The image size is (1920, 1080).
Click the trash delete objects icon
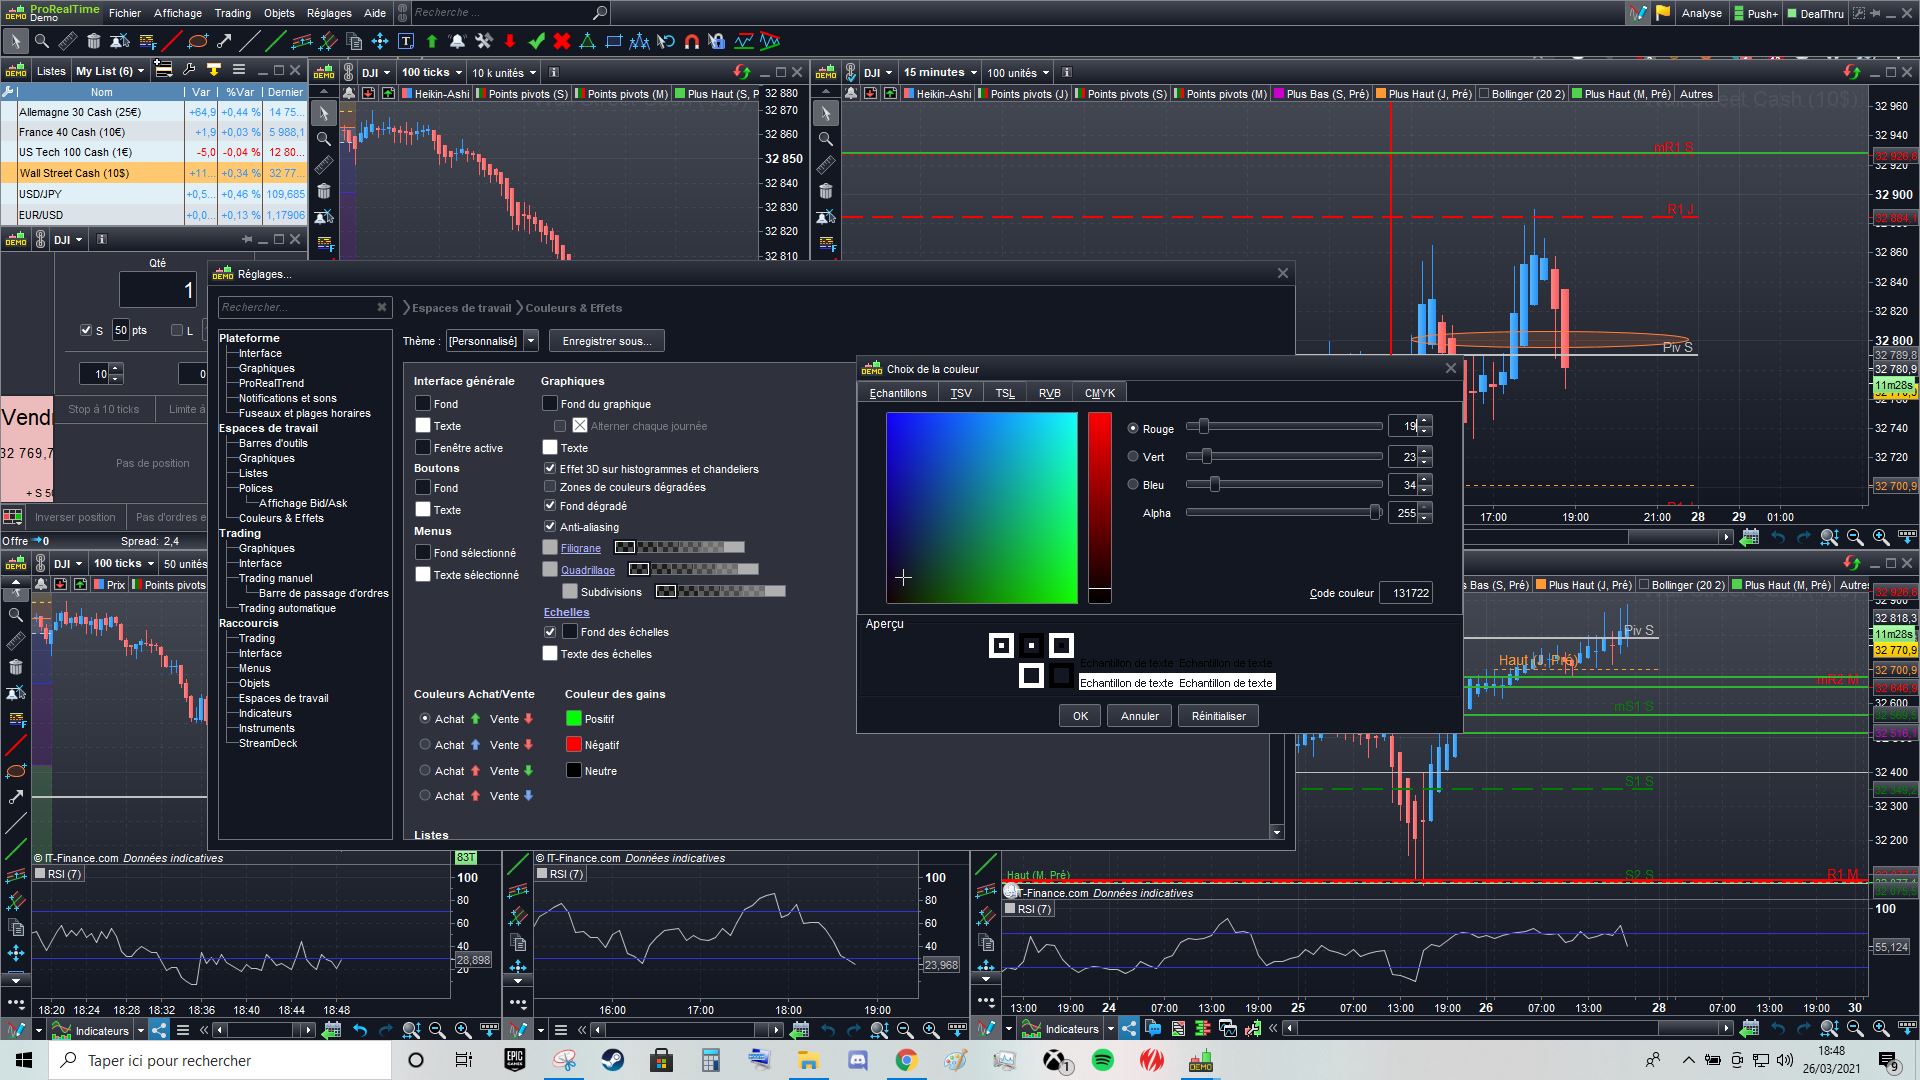point(93,41)
